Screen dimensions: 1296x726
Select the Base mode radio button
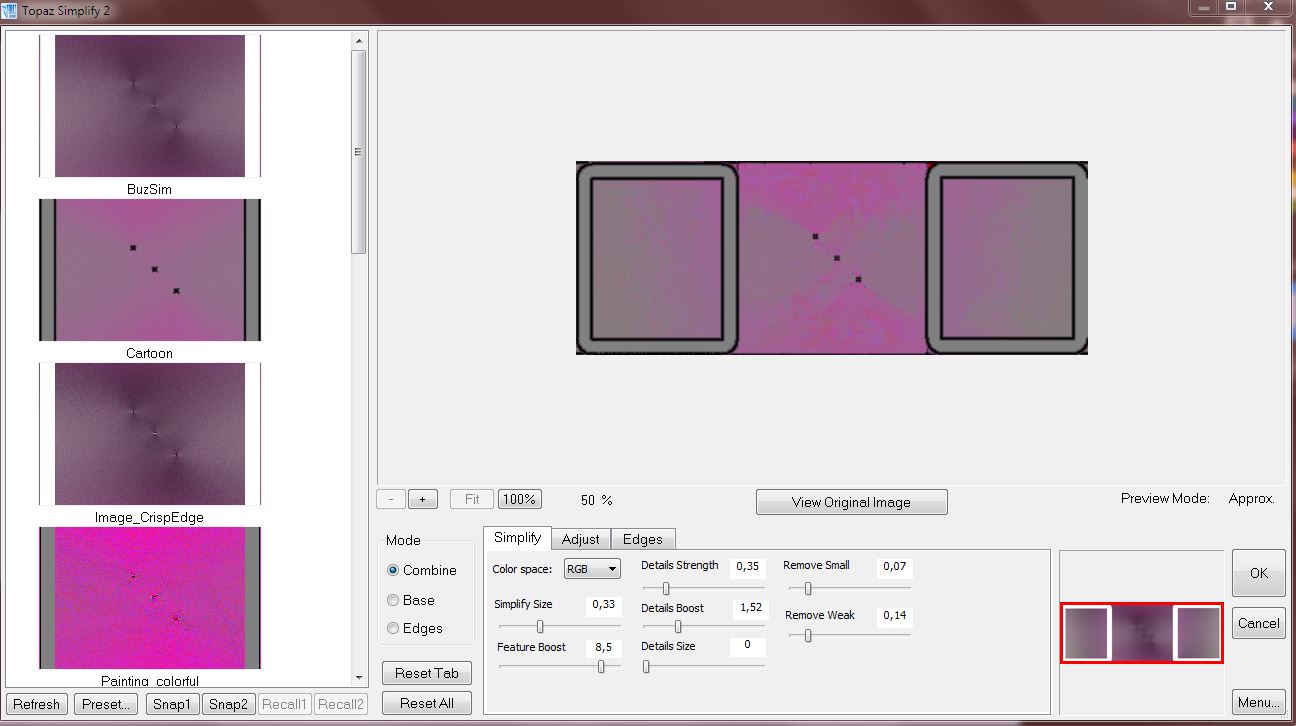(x=393, y=600)
